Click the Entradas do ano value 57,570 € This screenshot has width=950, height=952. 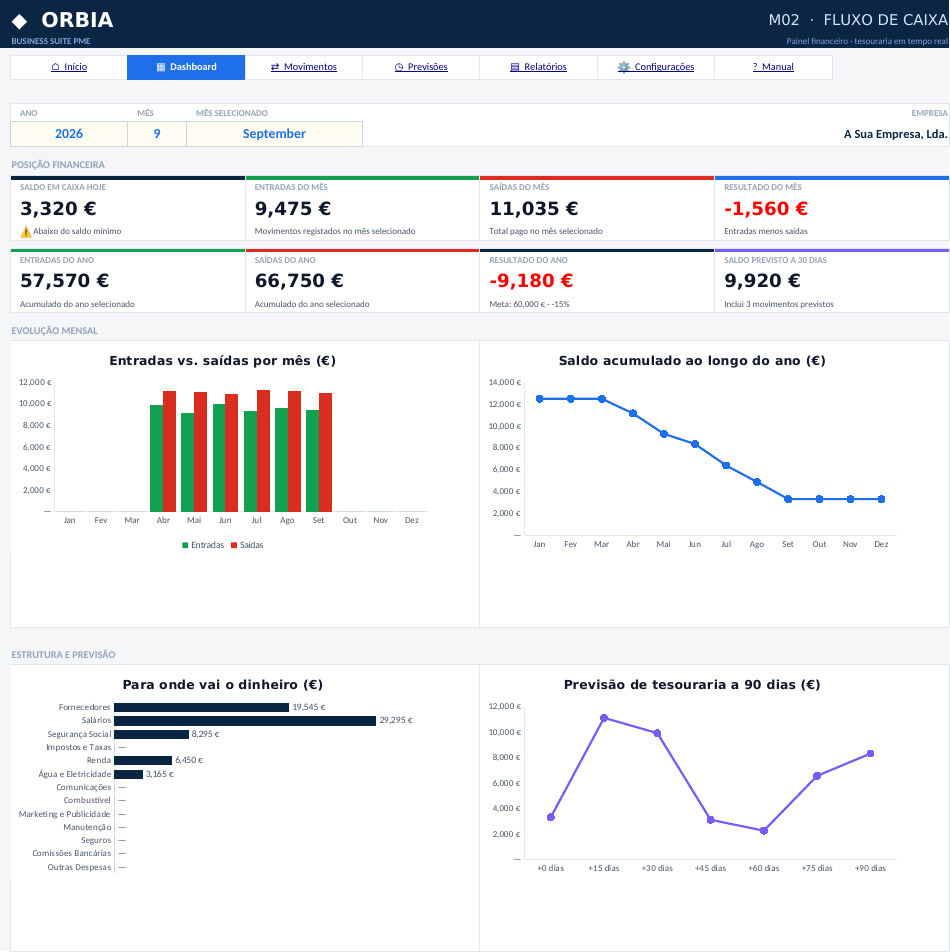[x=64, y=281]
